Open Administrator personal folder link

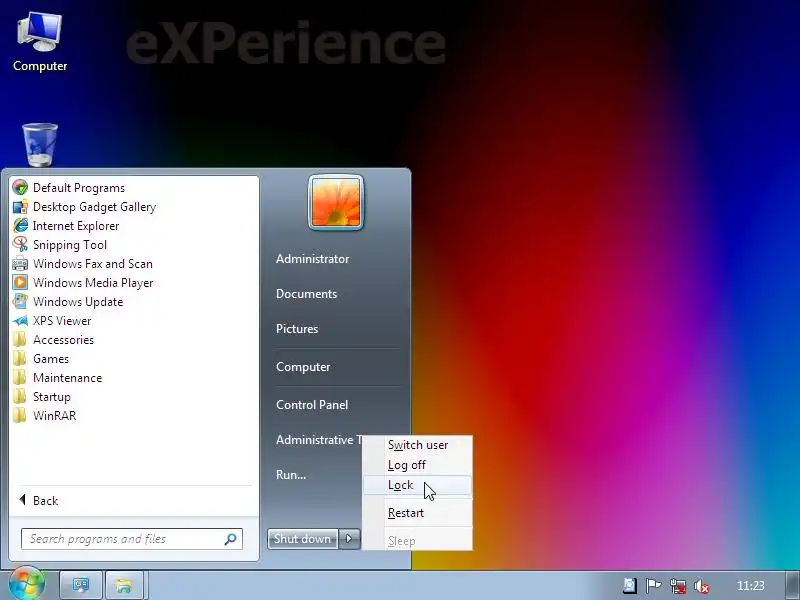coord(313,259)
